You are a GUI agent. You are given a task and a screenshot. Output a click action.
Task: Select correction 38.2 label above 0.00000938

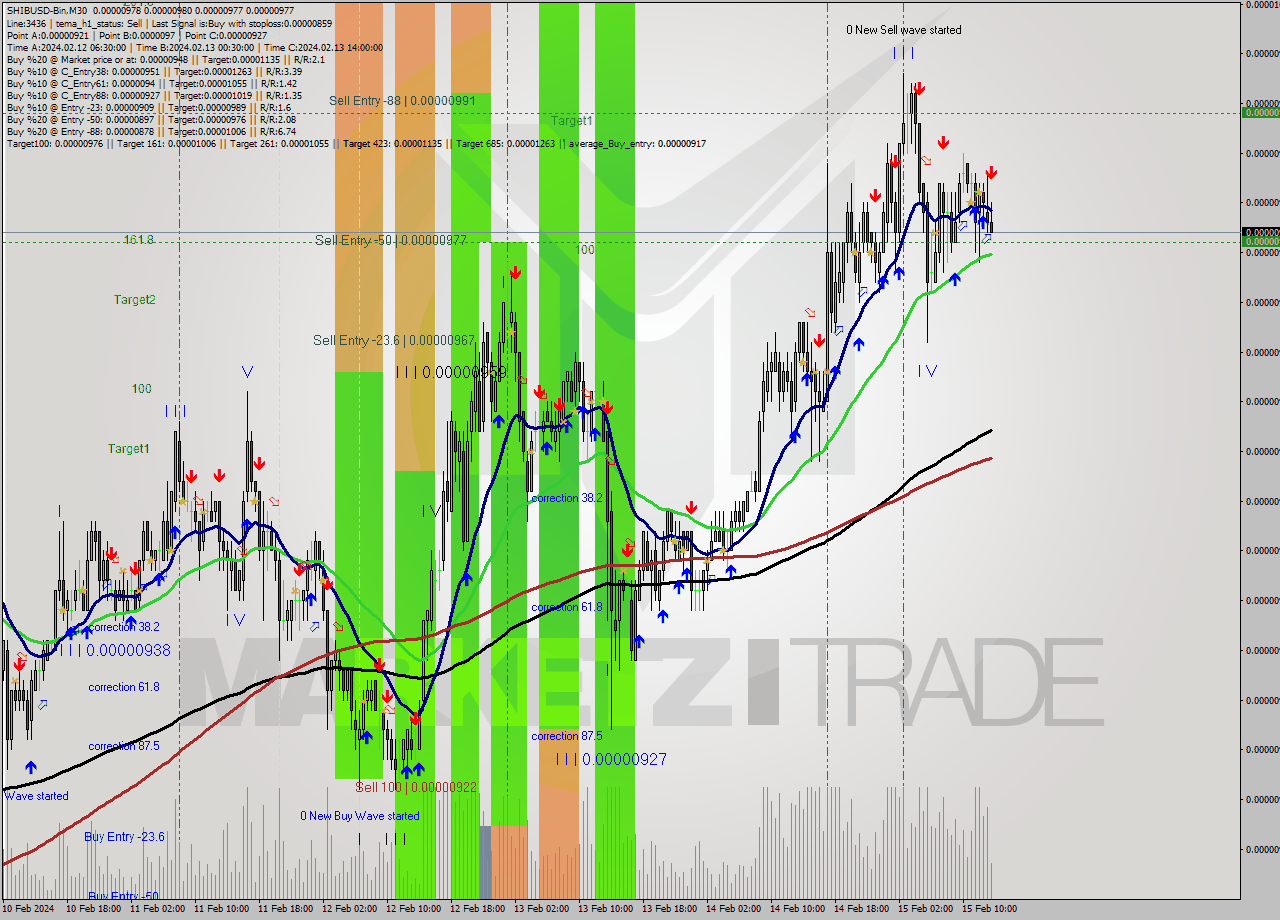coord(124,627)
